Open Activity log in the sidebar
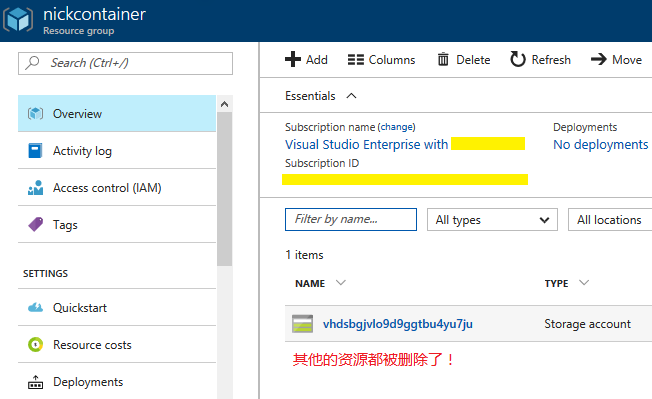The height and width of the screenshot is (399, 652). click(x=117, y=150)
